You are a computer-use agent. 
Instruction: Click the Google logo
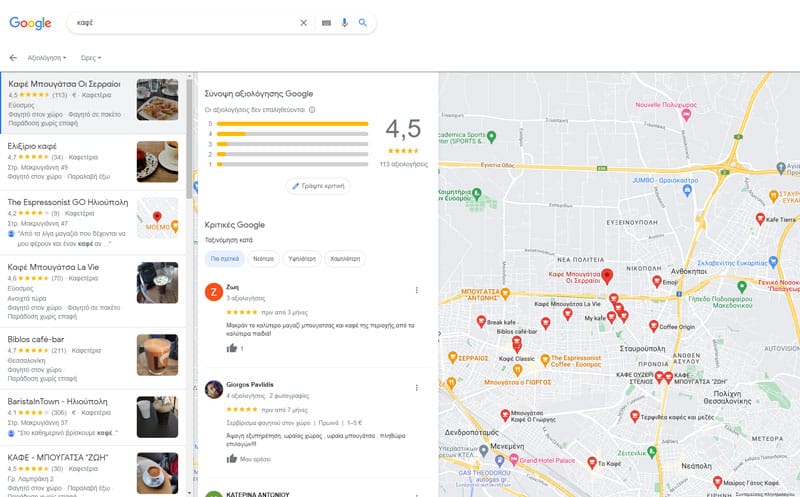[x=30, y=23]
